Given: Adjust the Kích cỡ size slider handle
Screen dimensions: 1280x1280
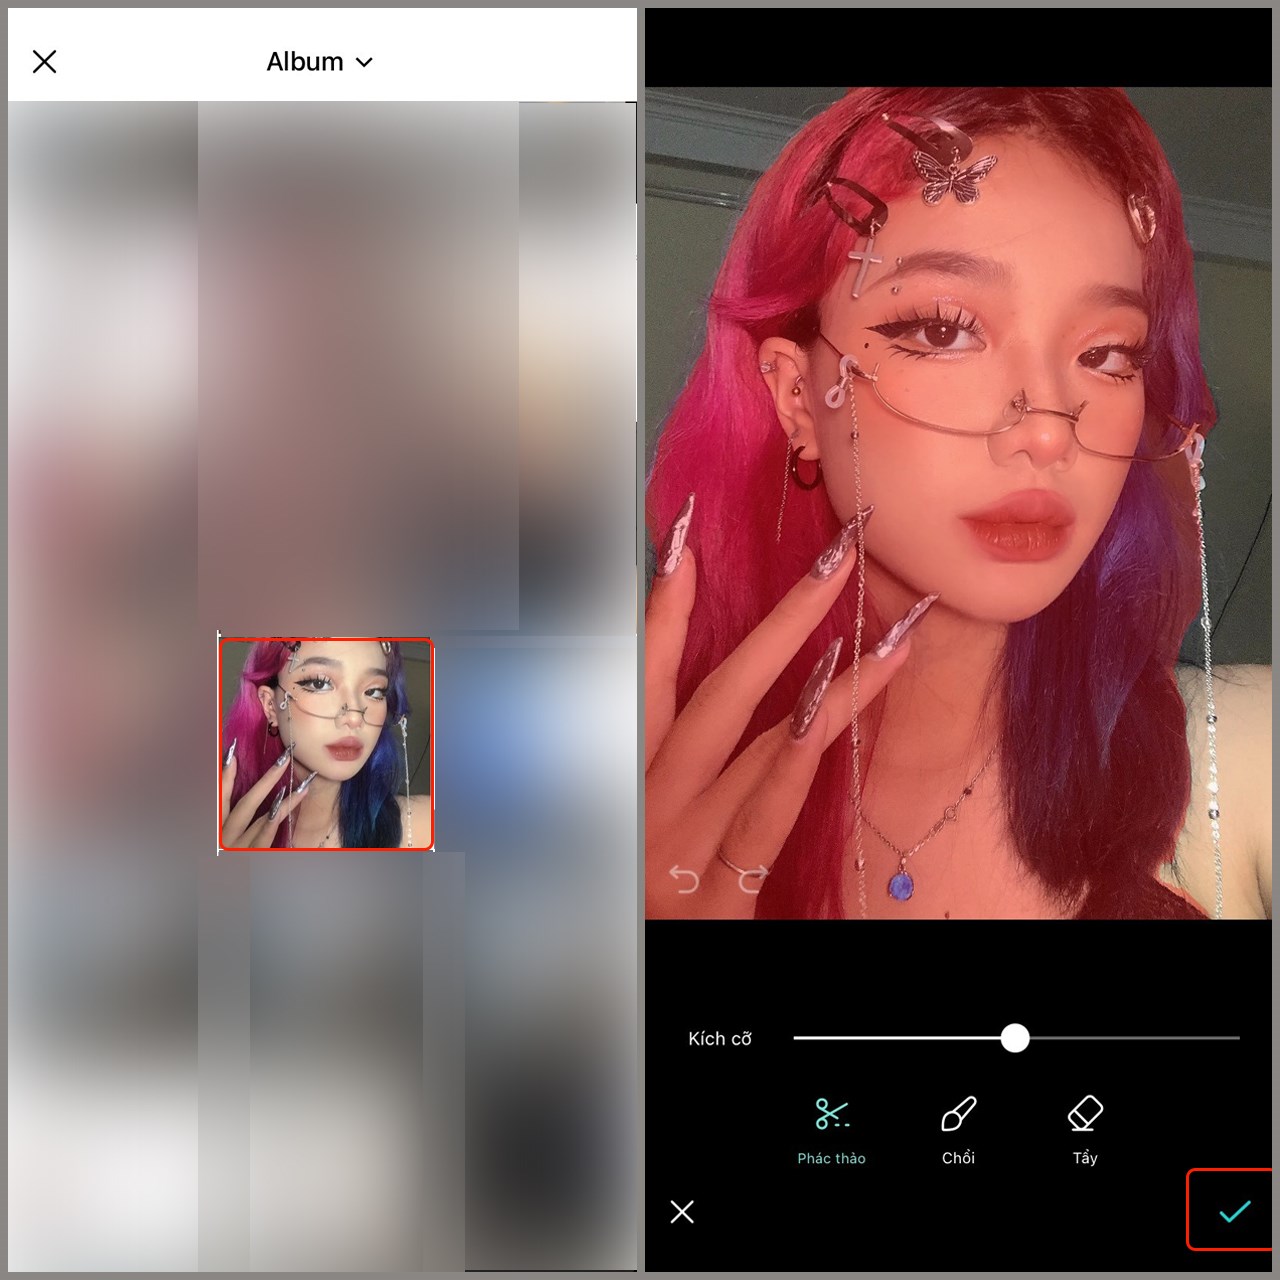Looking at the screenshot, I should [x=1015, y=1038].
